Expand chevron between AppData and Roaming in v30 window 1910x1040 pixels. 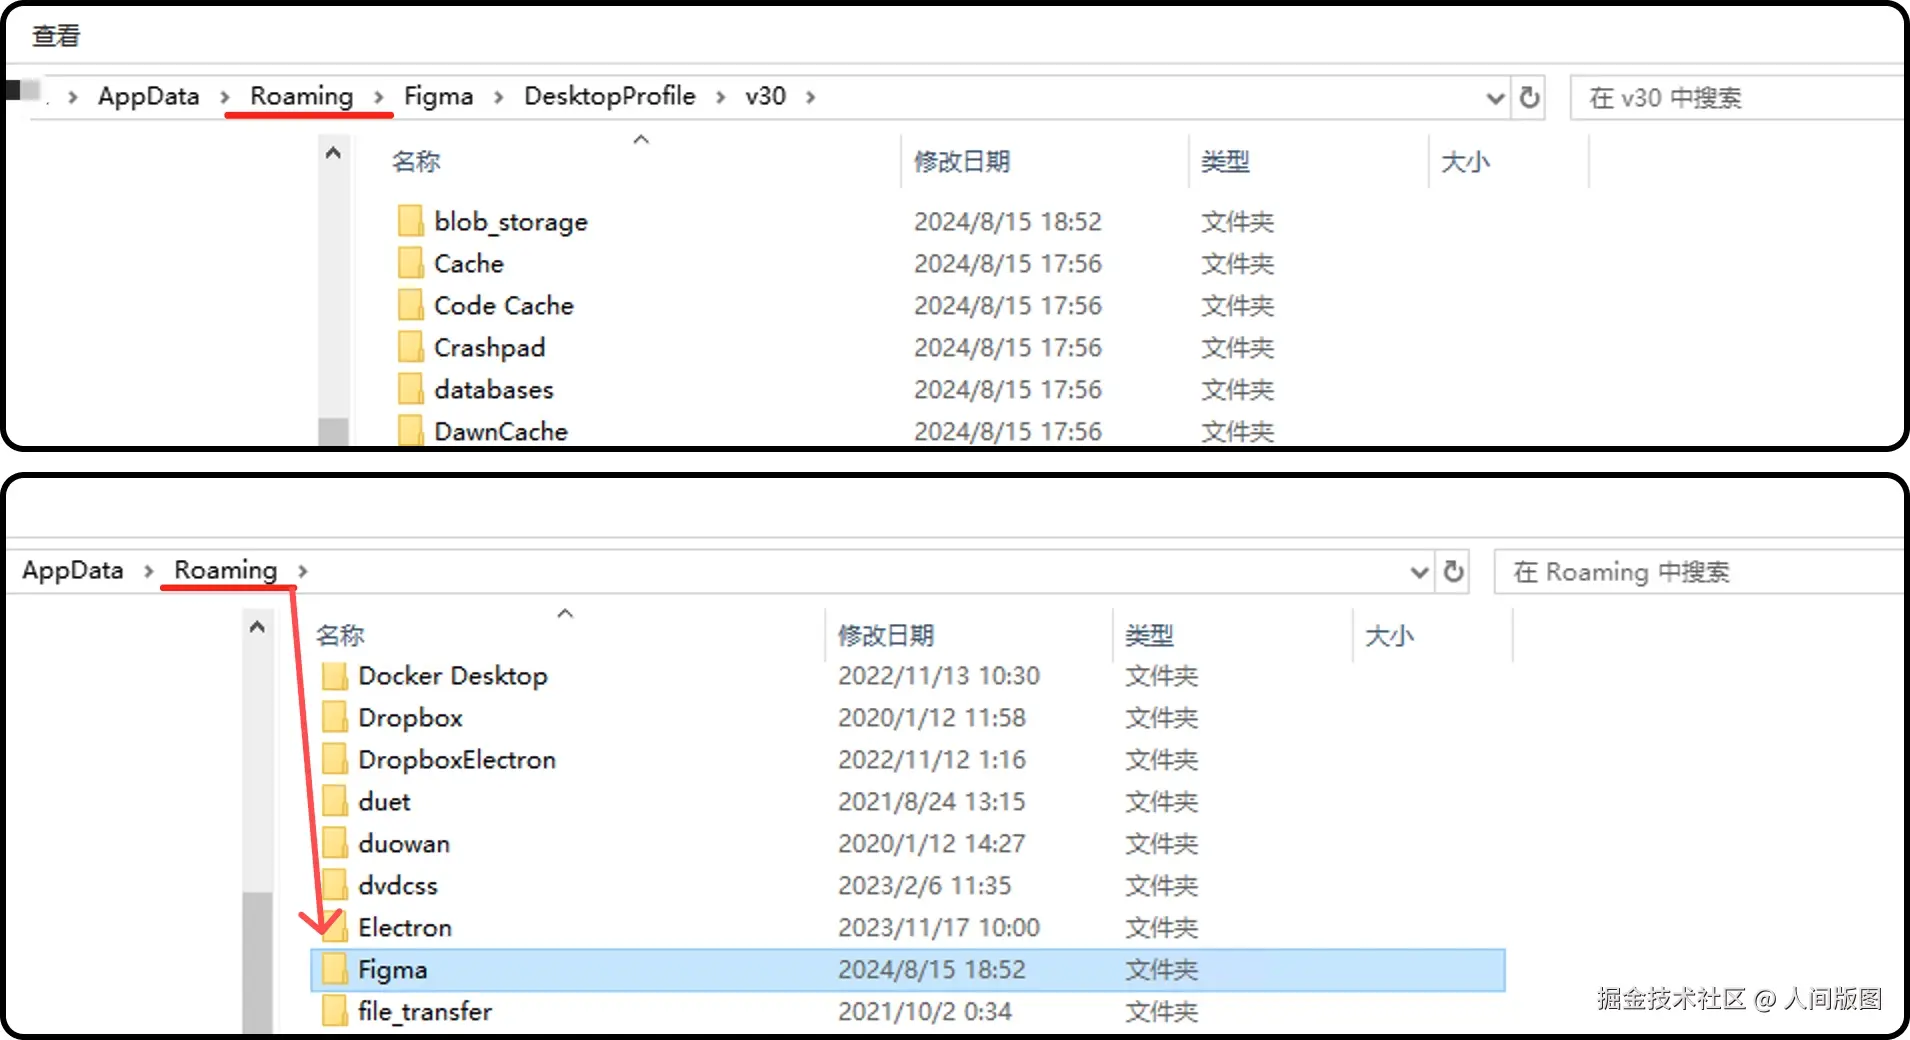[x=225, y=97]
